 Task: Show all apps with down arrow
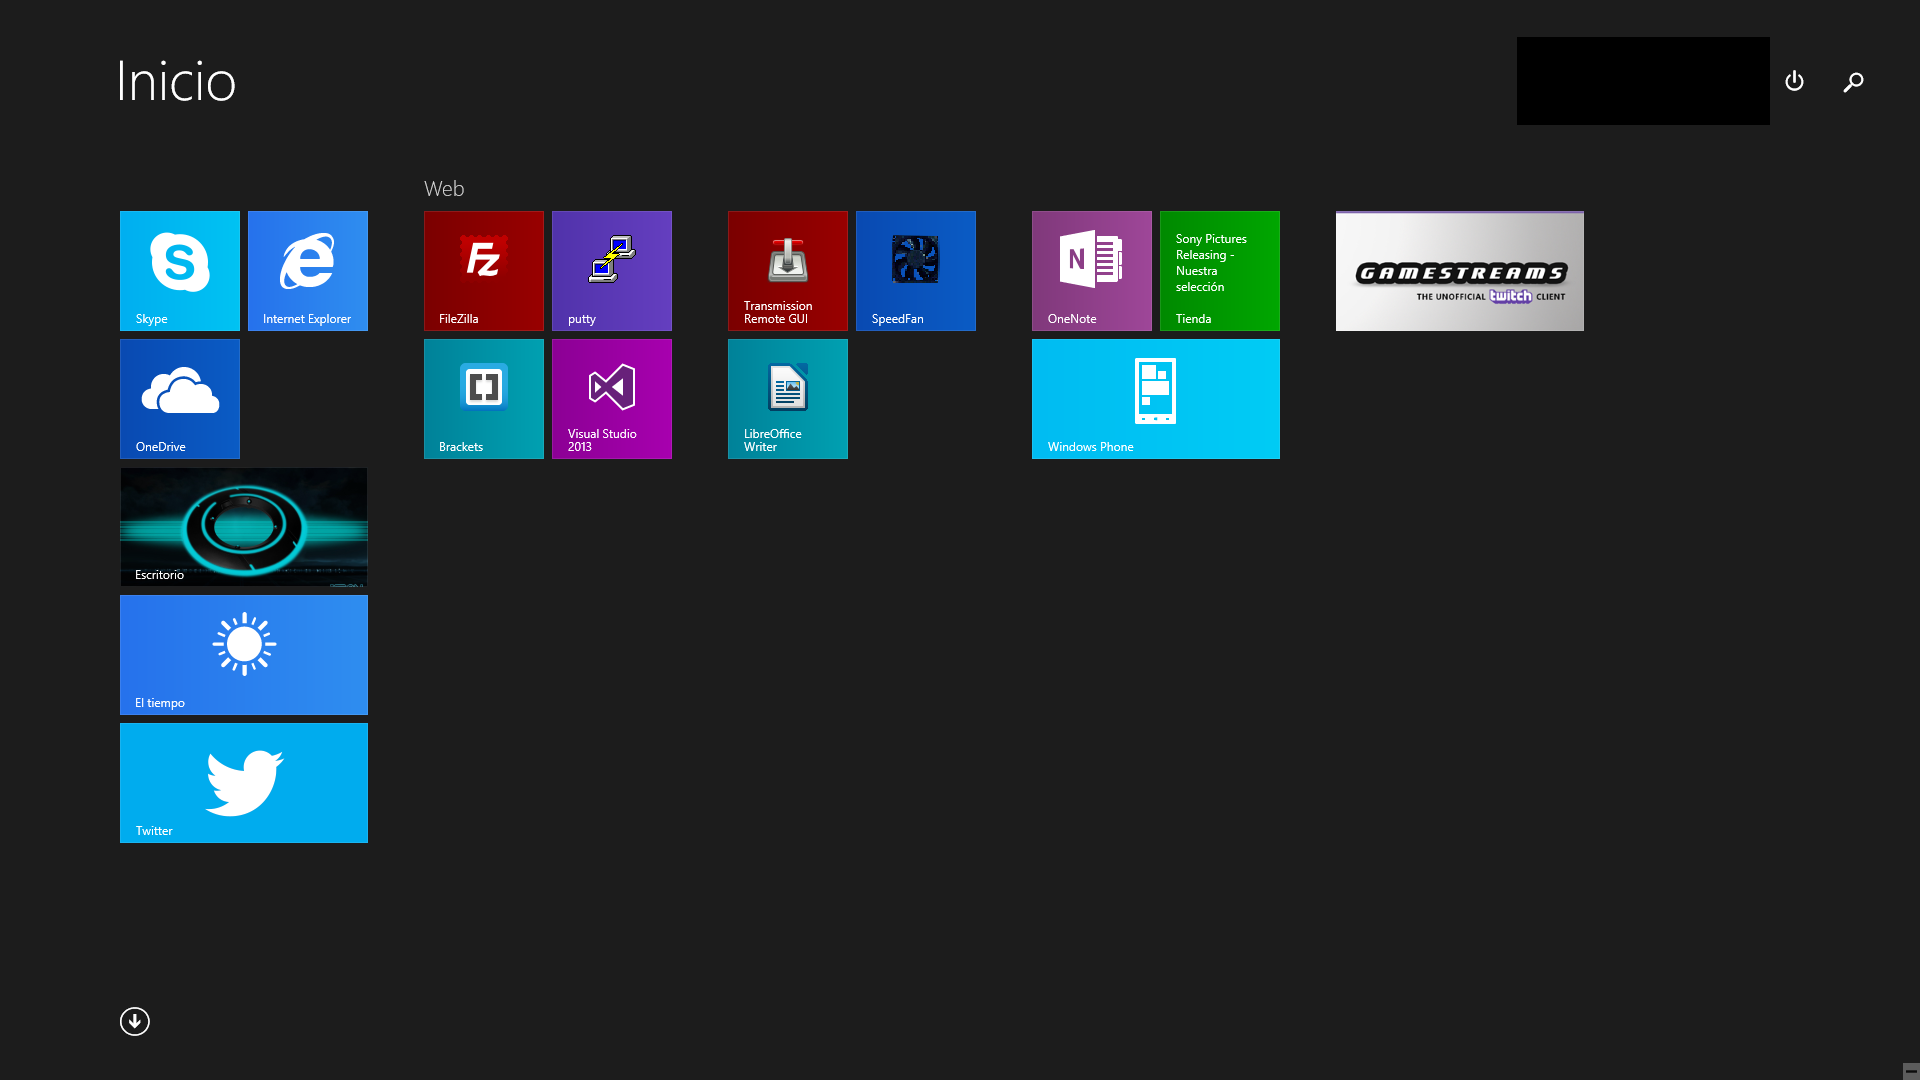(135, 1021)
